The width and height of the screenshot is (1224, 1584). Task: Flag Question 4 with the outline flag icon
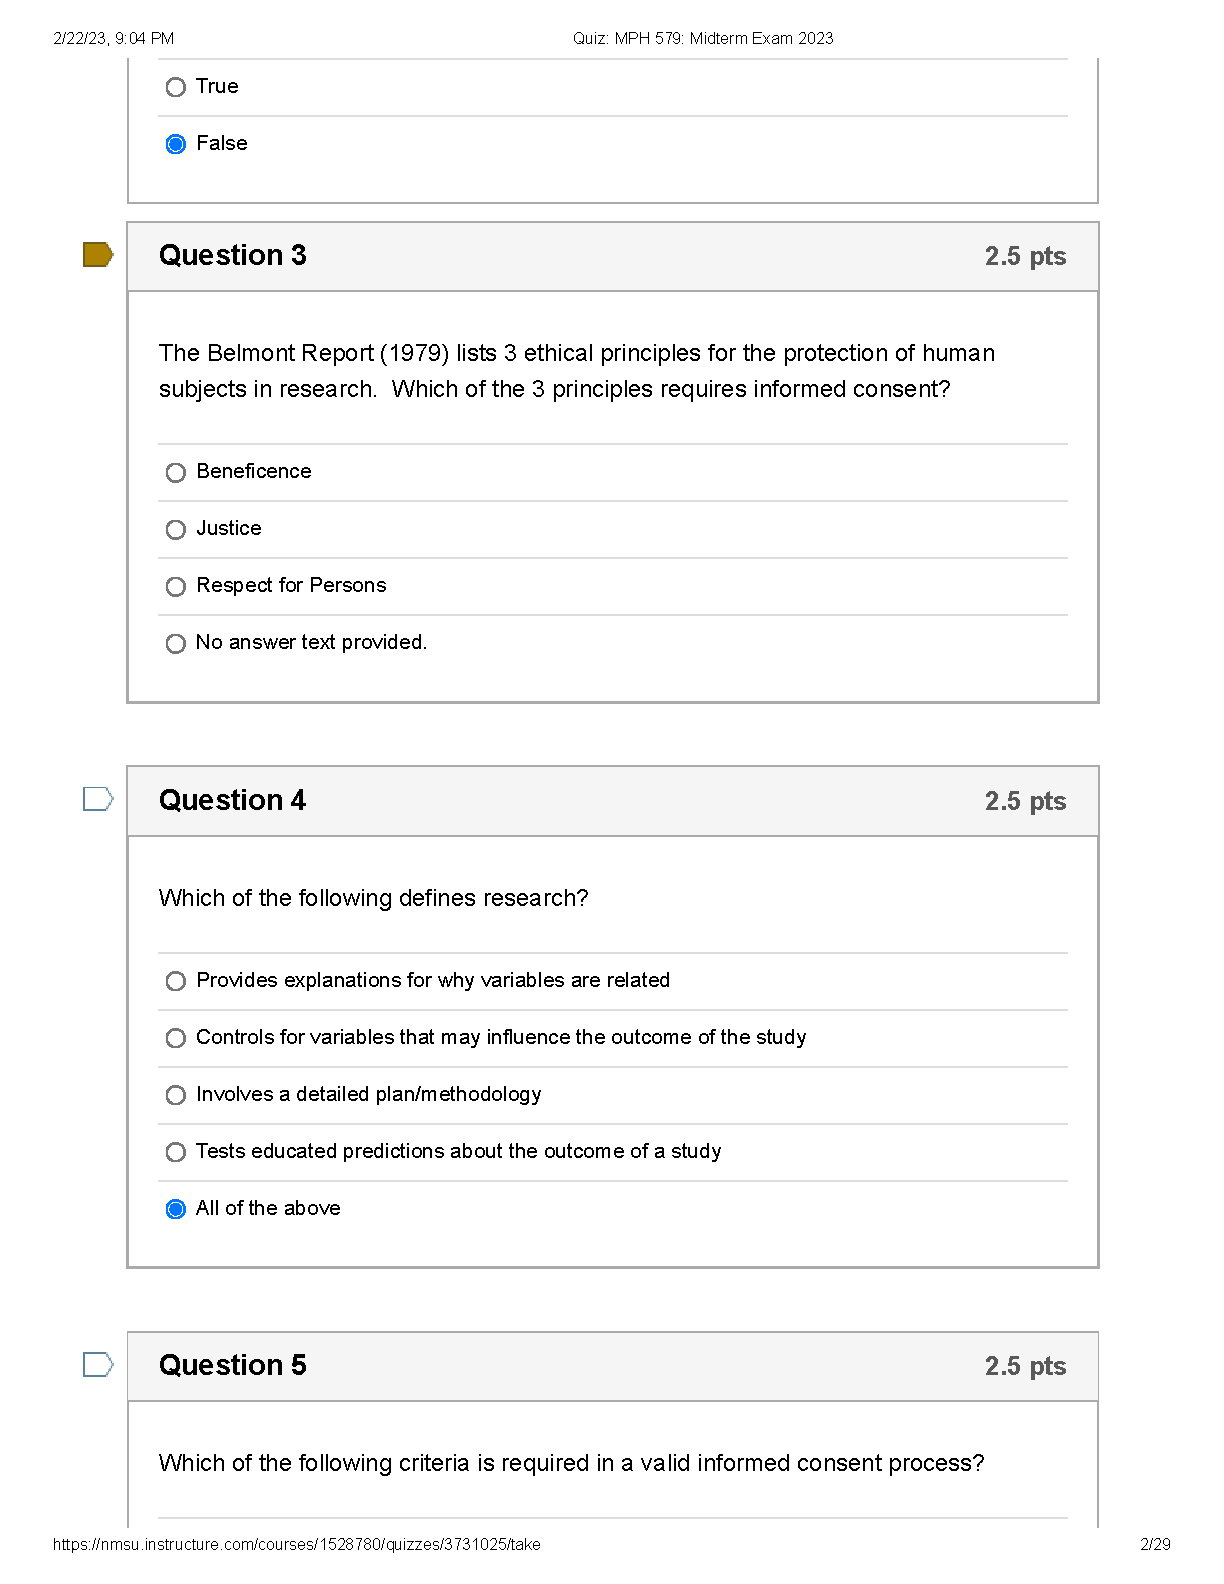[x=97, y=799]
